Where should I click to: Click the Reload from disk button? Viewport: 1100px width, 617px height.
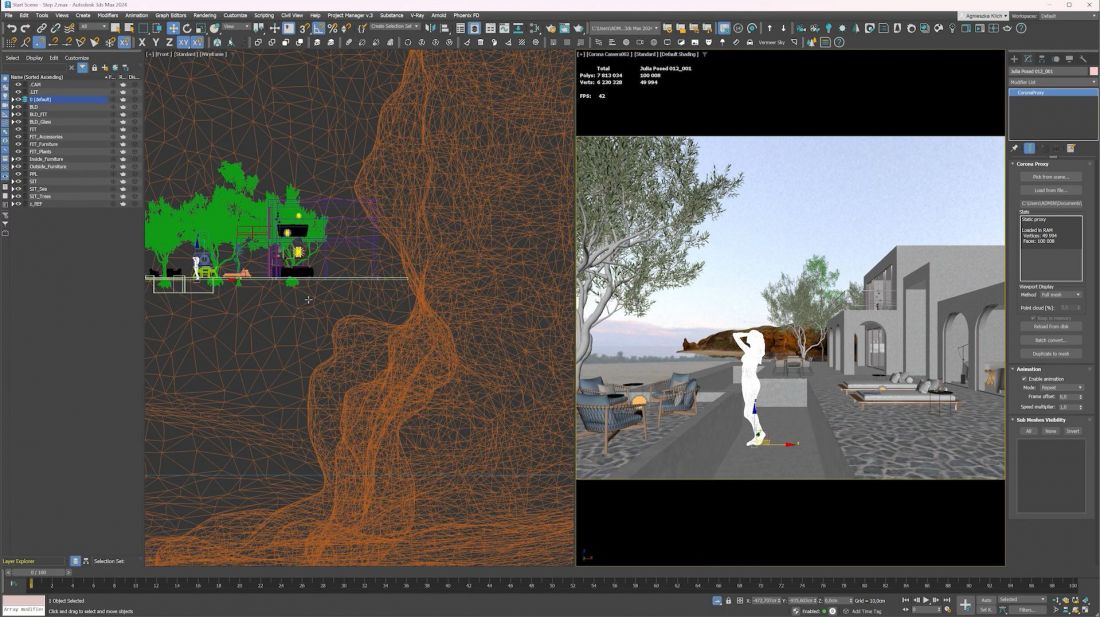[x=1050, y=327]
